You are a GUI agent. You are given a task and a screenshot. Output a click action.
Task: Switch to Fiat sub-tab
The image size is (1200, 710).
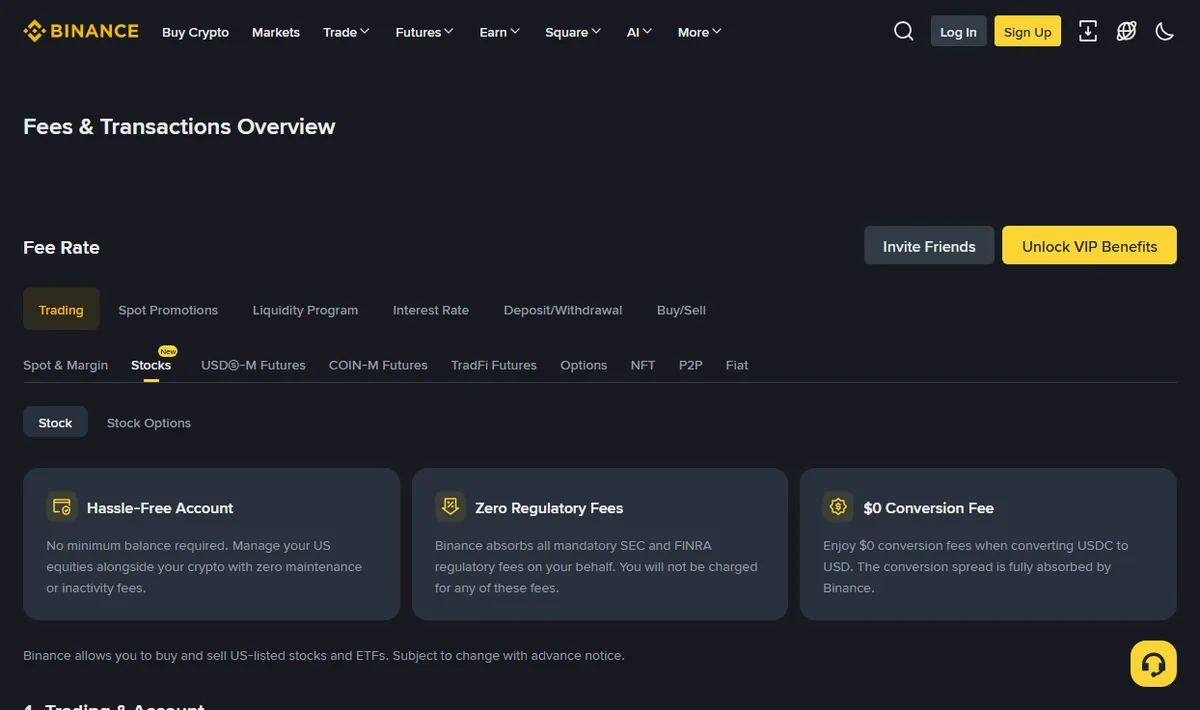click(x=737, y=365)
